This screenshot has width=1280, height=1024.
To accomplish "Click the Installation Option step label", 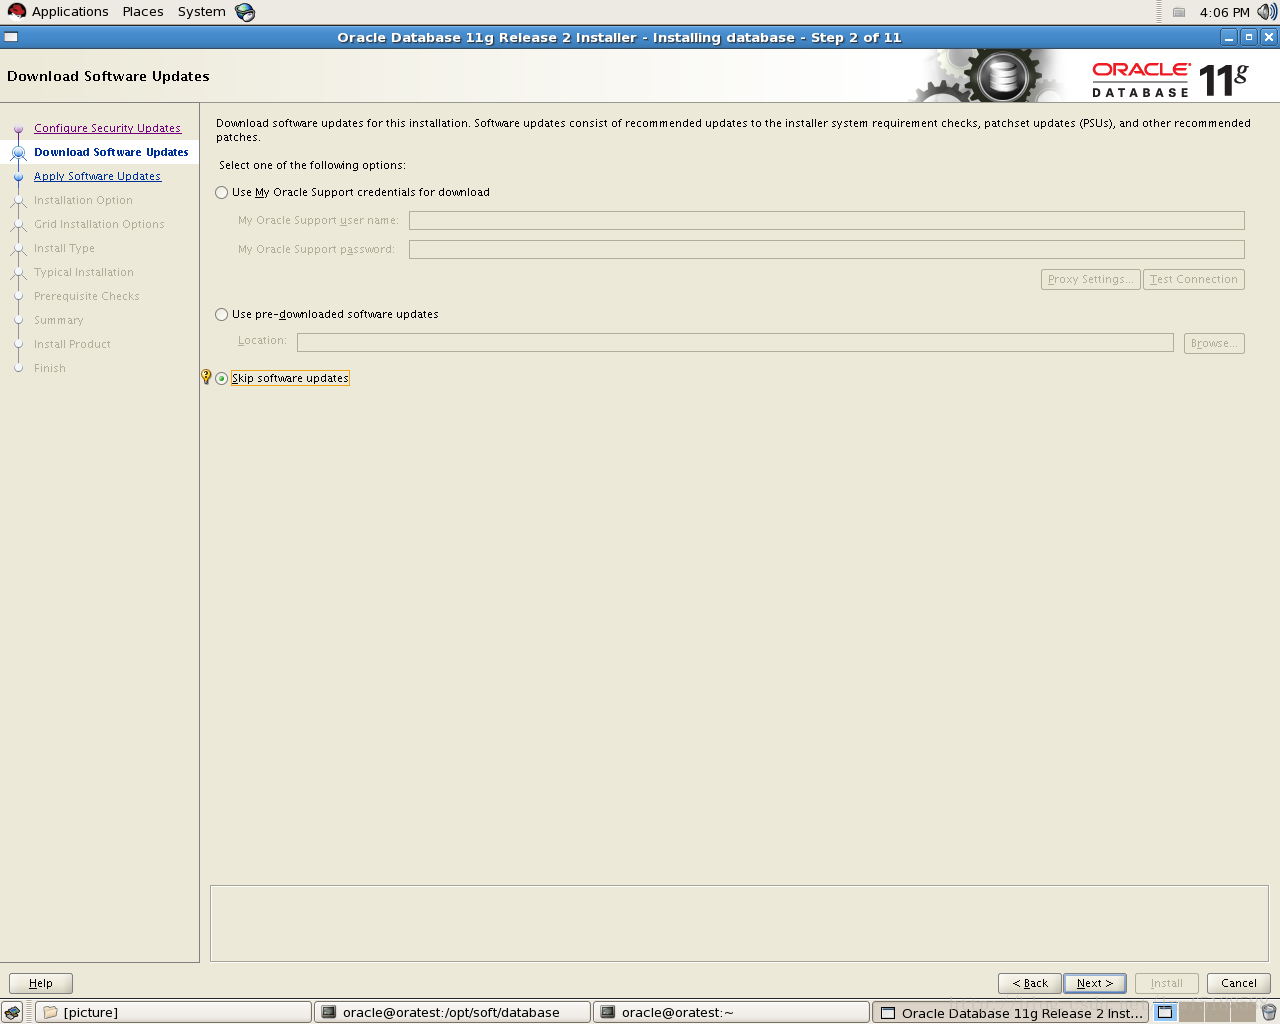I will (x=83, y=200).
